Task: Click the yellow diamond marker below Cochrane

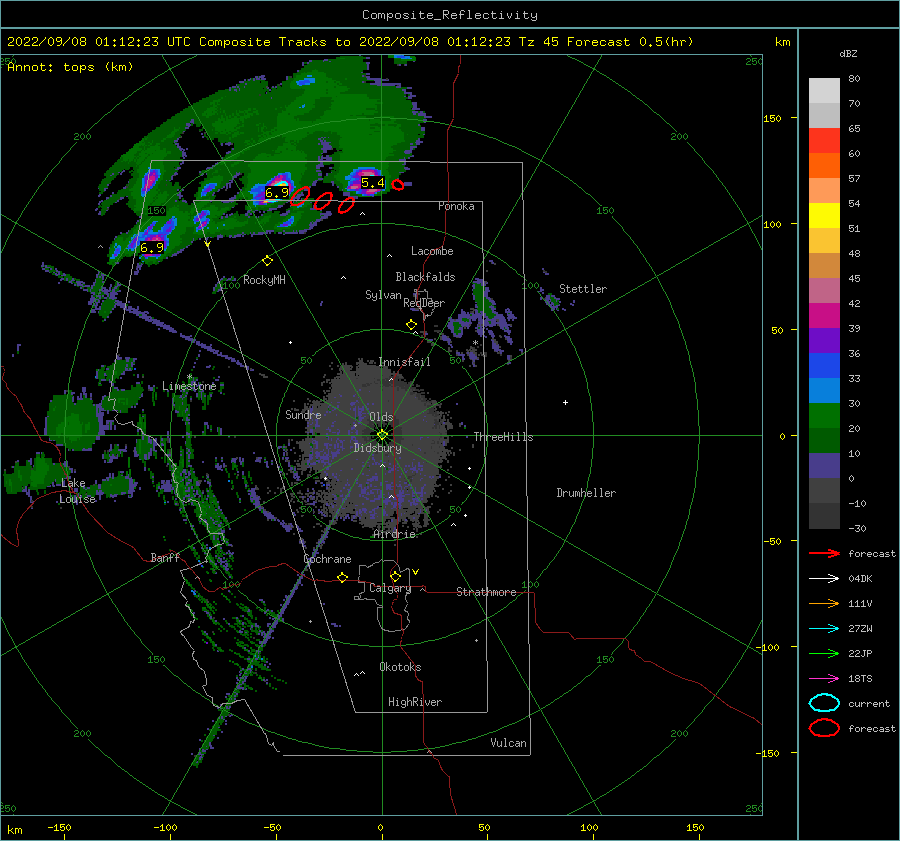Action: [342, 577]
